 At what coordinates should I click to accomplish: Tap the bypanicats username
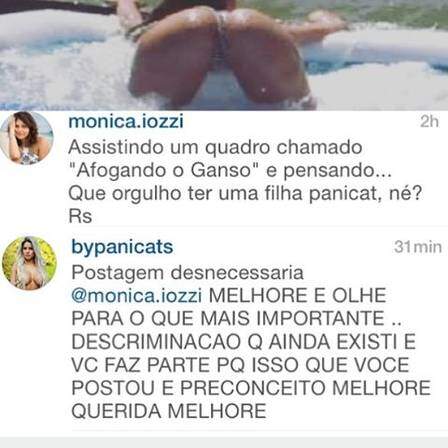click(x=122, y=247)
